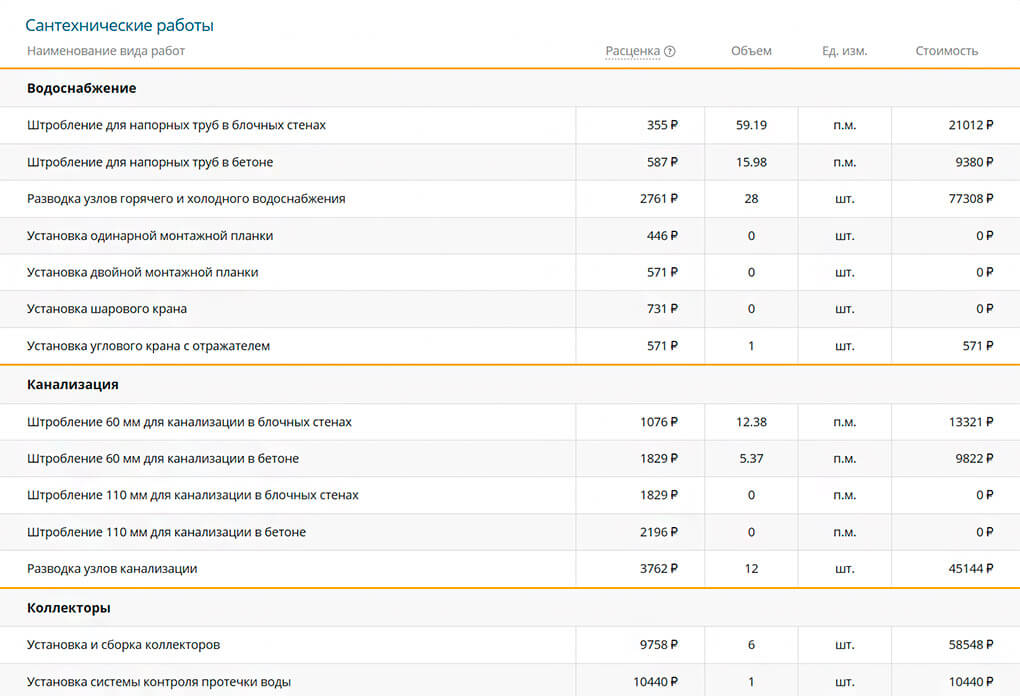Click volume field showing 59.19
The height and width of the screenshot is (696, 1020).
pos(751,125)
